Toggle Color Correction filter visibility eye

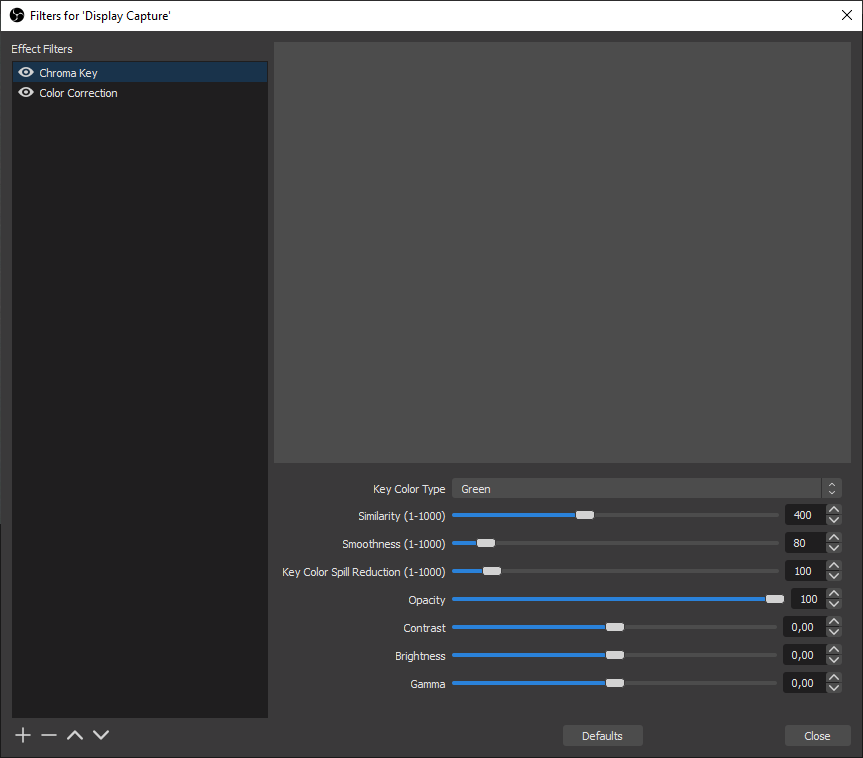tap(26, 93)
